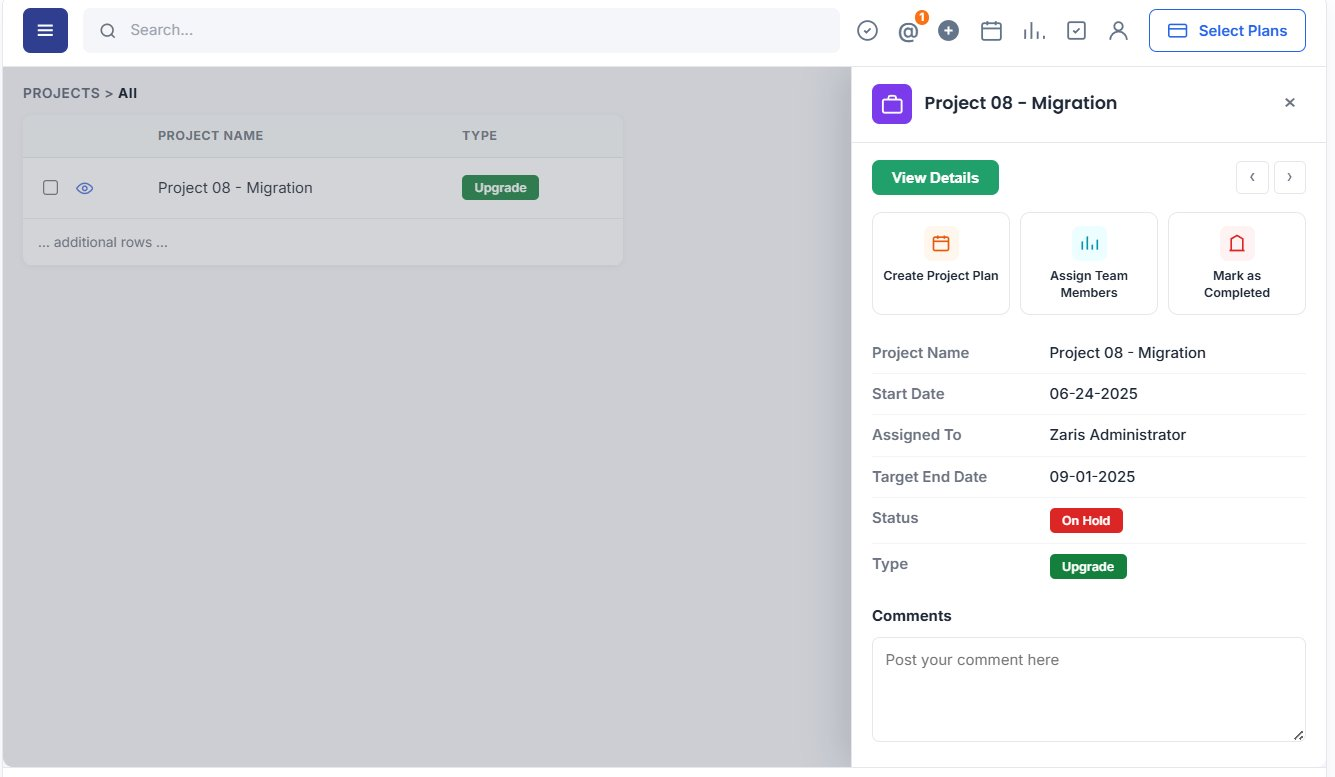Open the calendar icon in top bar

(x=991, y=31)
